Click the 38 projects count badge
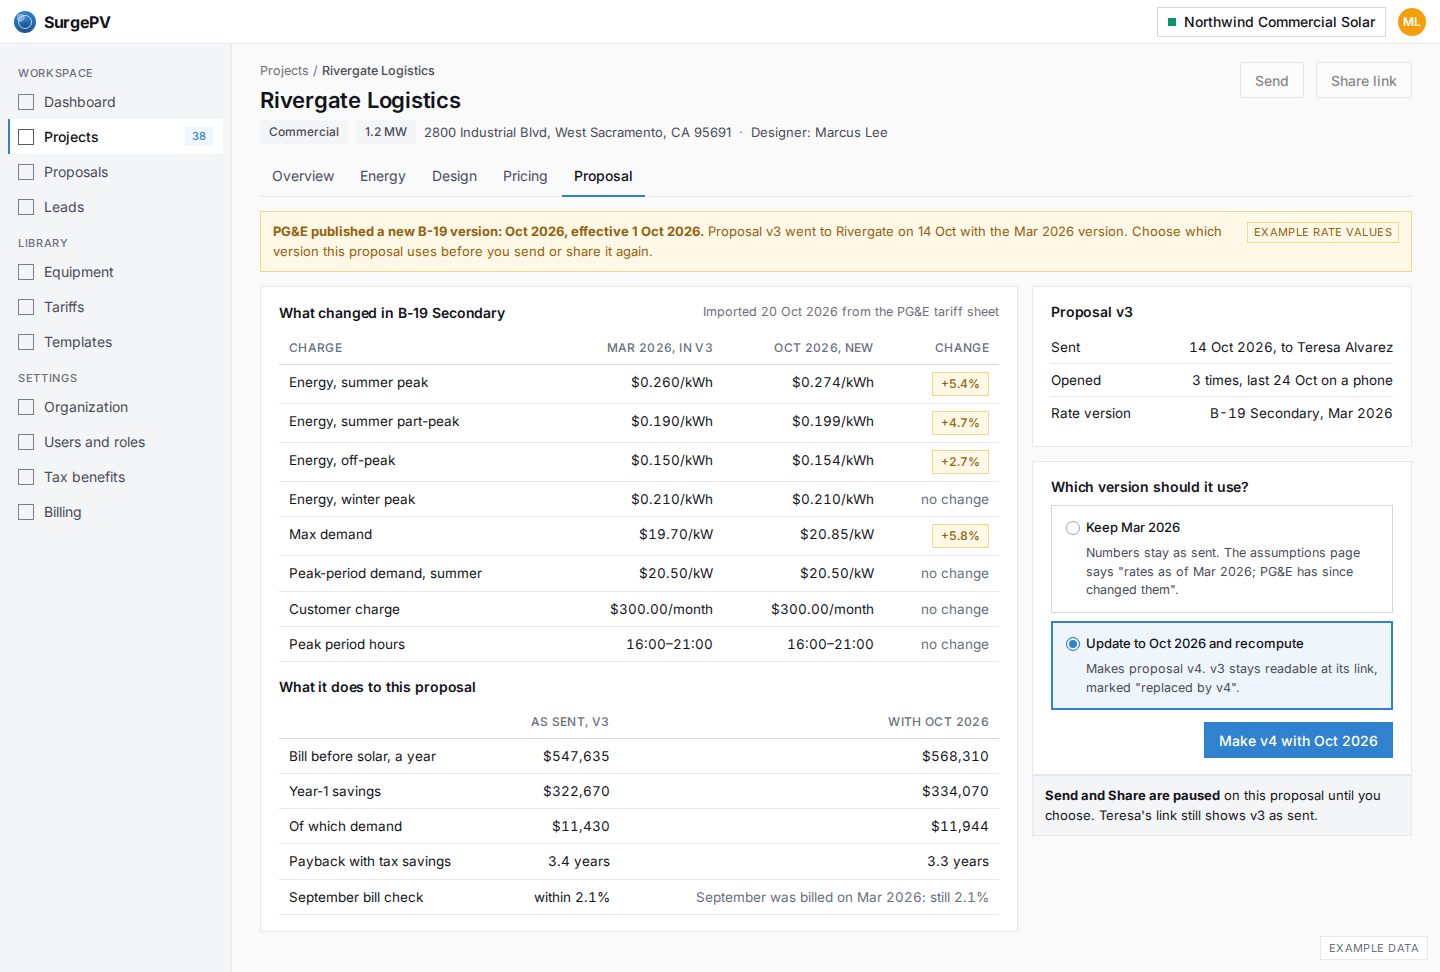Screen dimensions: 1440x972 [x=199, y=137]
